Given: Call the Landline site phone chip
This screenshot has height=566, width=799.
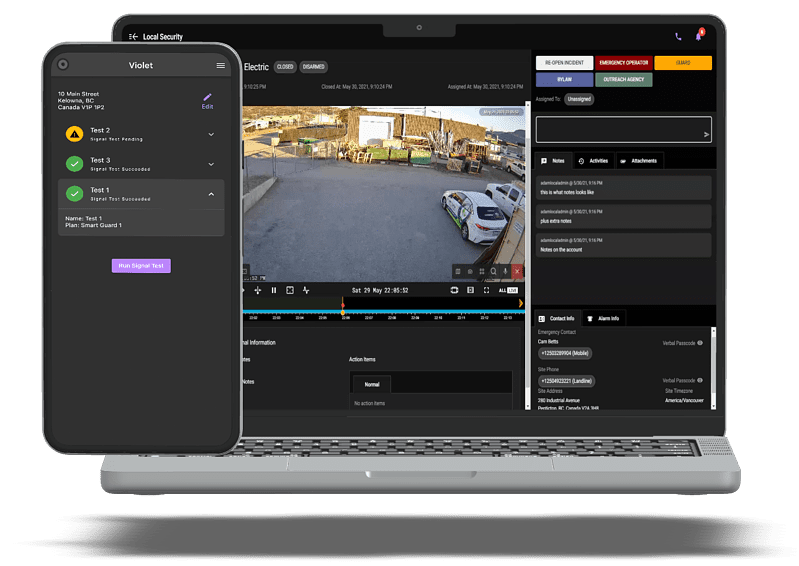Looking at the screenshot, I should coord(567,381).
